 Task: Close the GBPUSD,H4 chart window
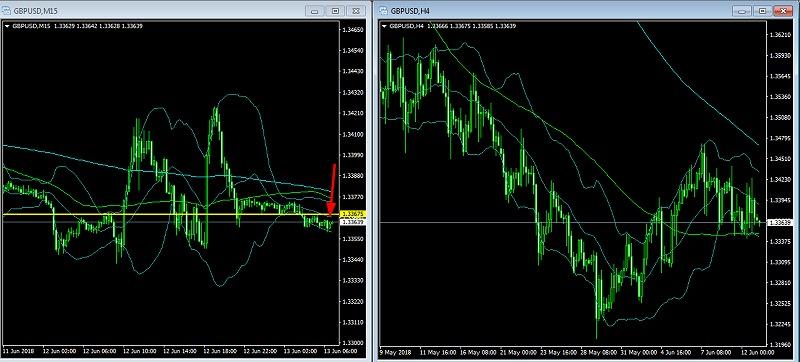point(783,11)
